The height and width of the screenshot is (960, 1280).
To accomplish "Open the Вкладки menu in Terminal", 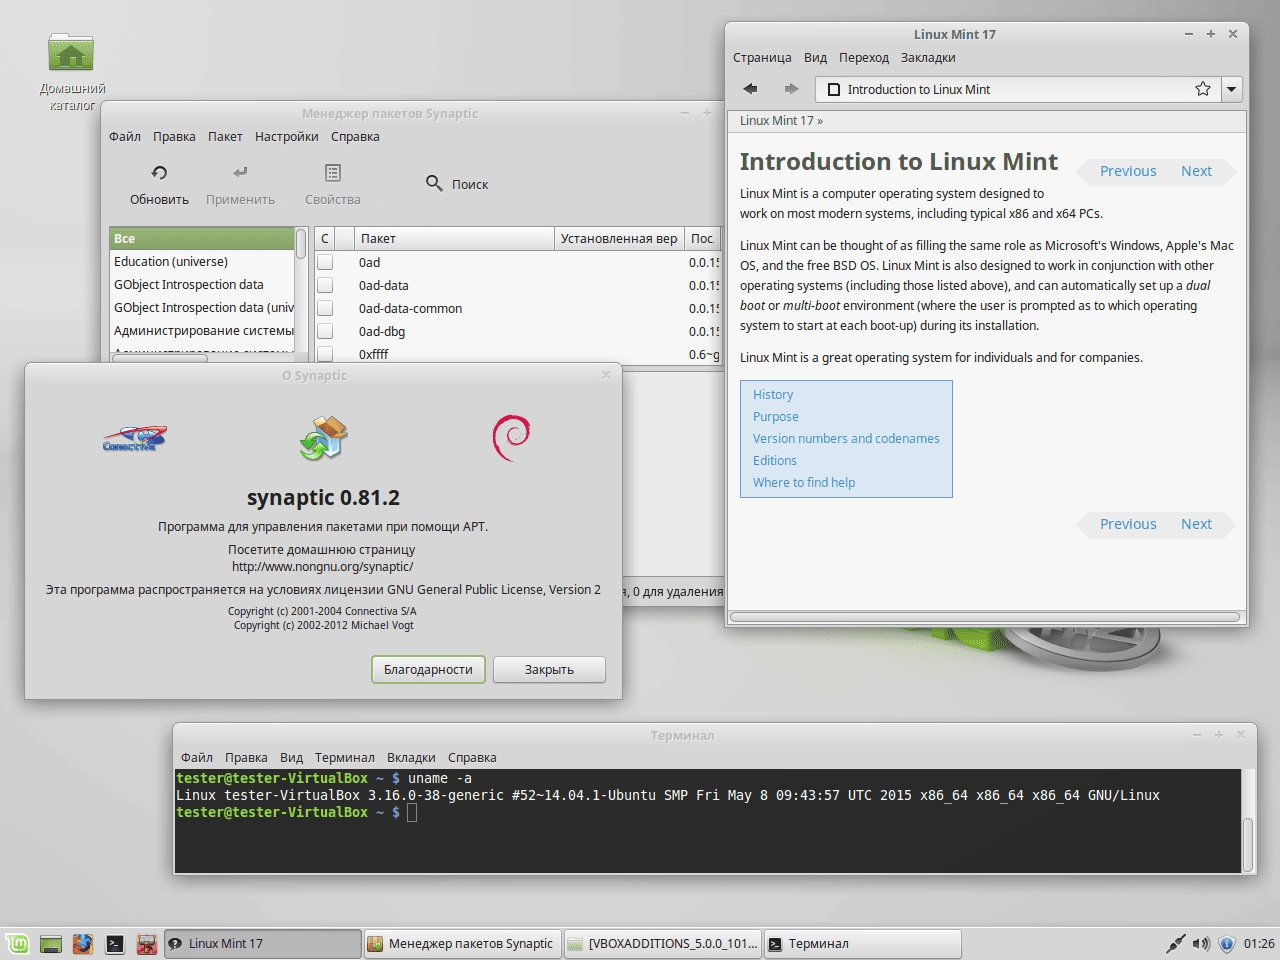I will 411,757.
